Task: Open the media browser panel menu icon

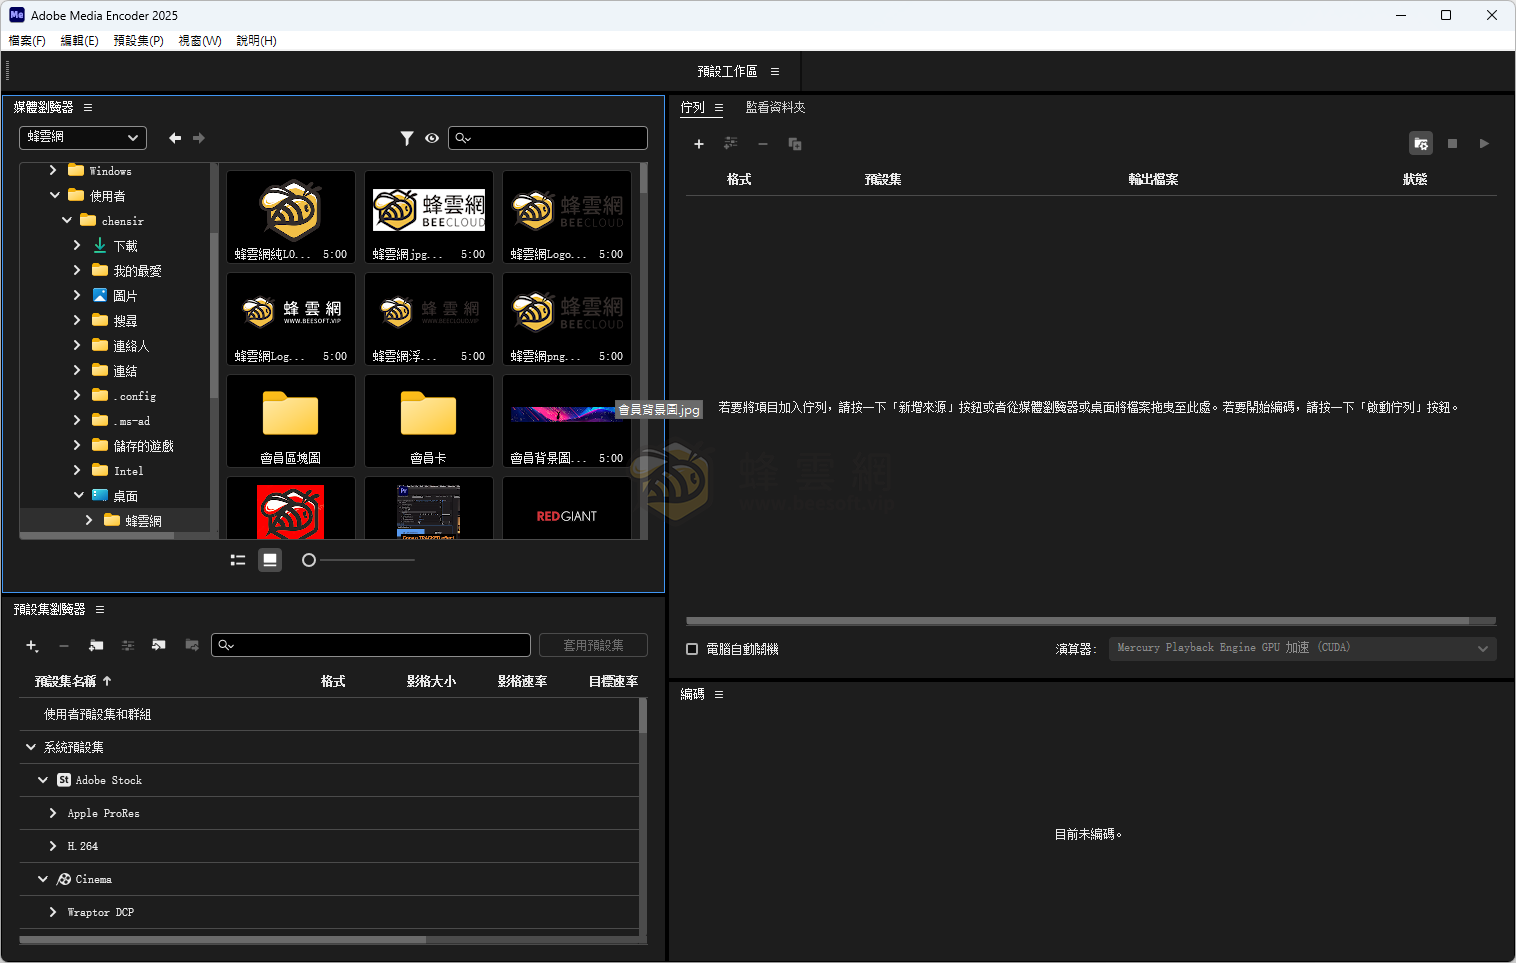Action: tap(88, 107)
